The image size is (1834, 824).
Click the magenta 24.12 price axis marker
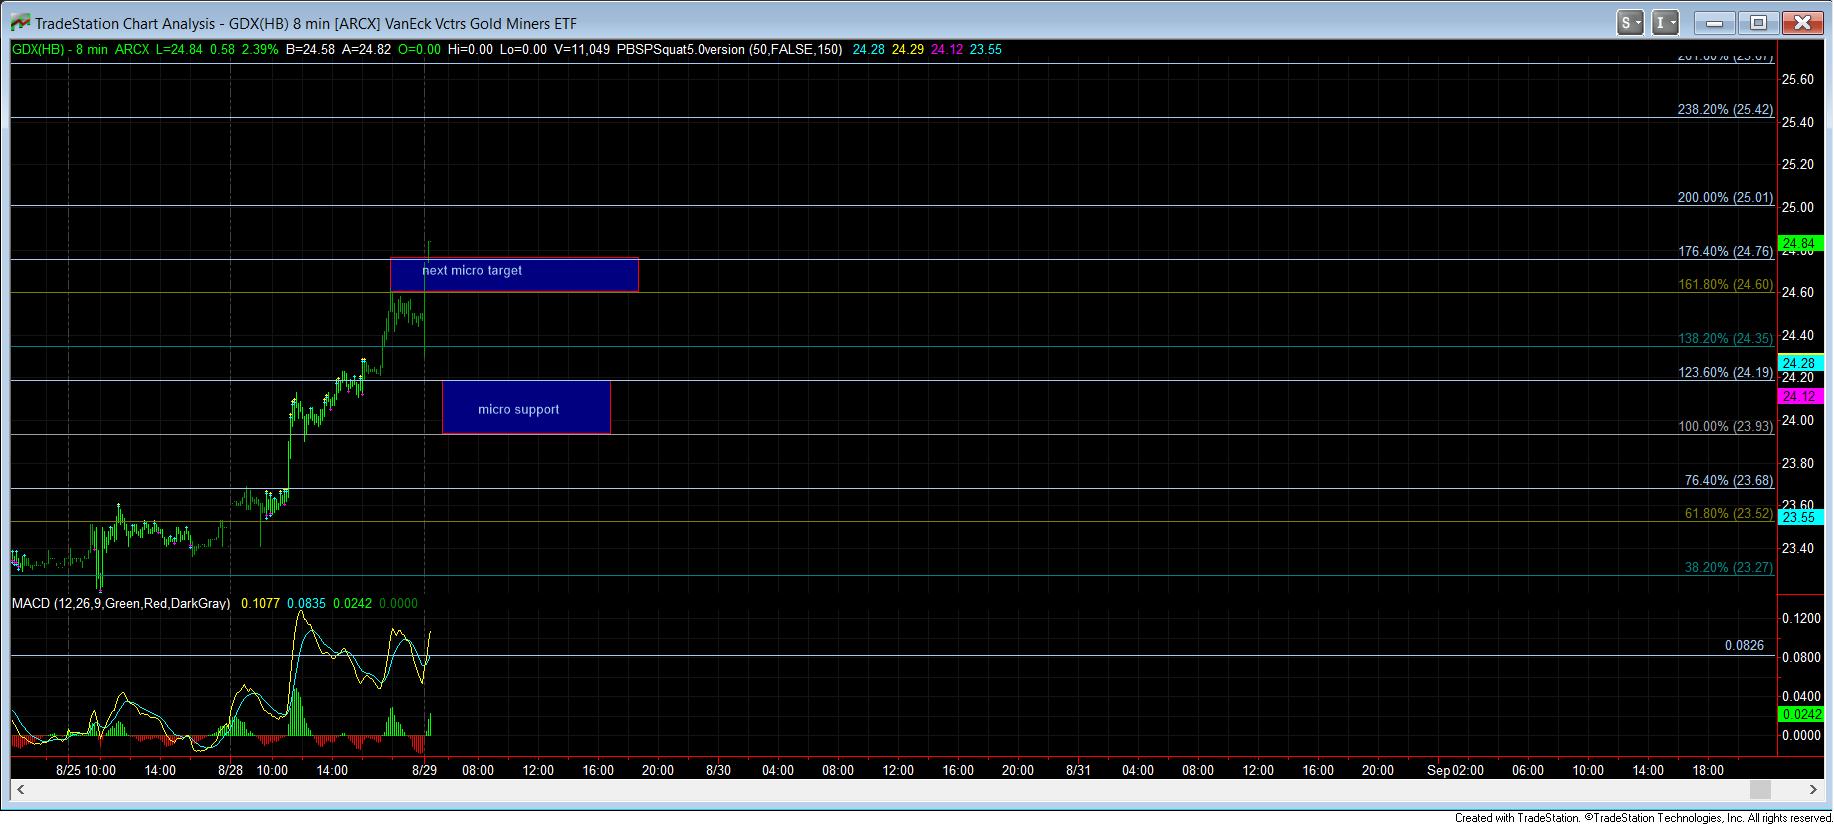[1801, 397]
